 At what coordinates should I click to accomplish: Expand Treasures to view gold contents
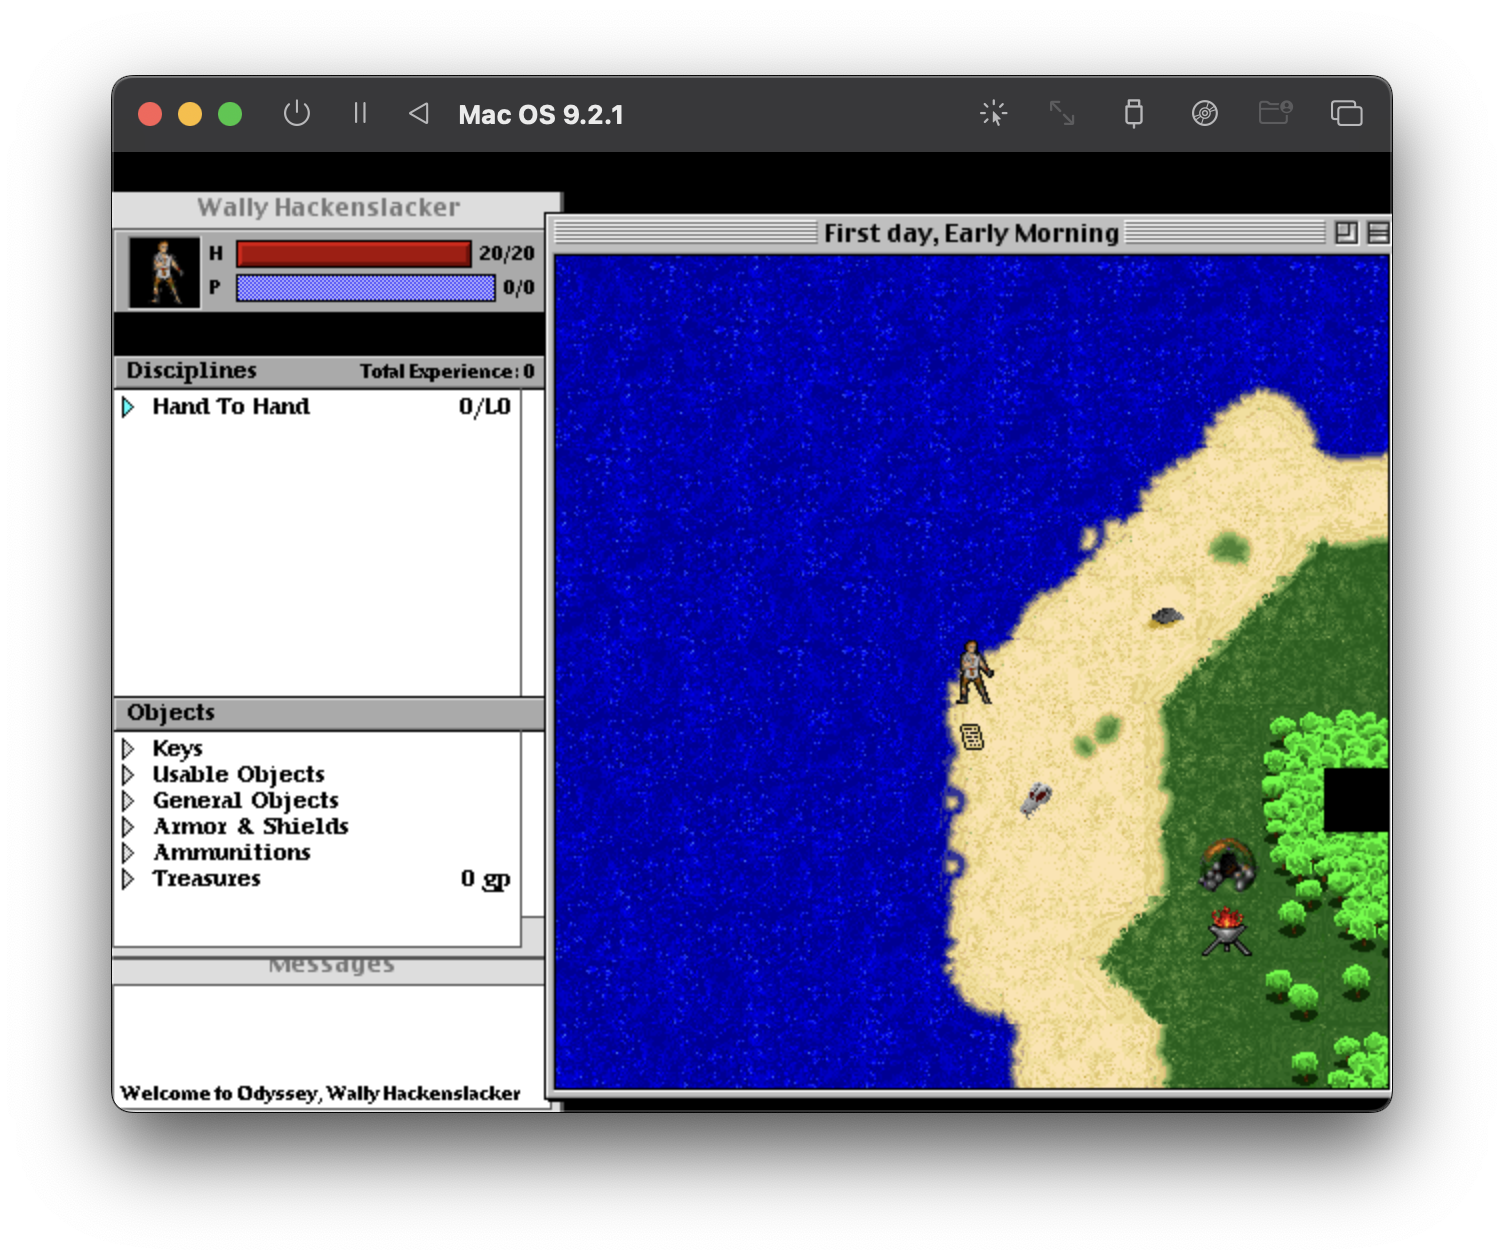coord(130,878)
